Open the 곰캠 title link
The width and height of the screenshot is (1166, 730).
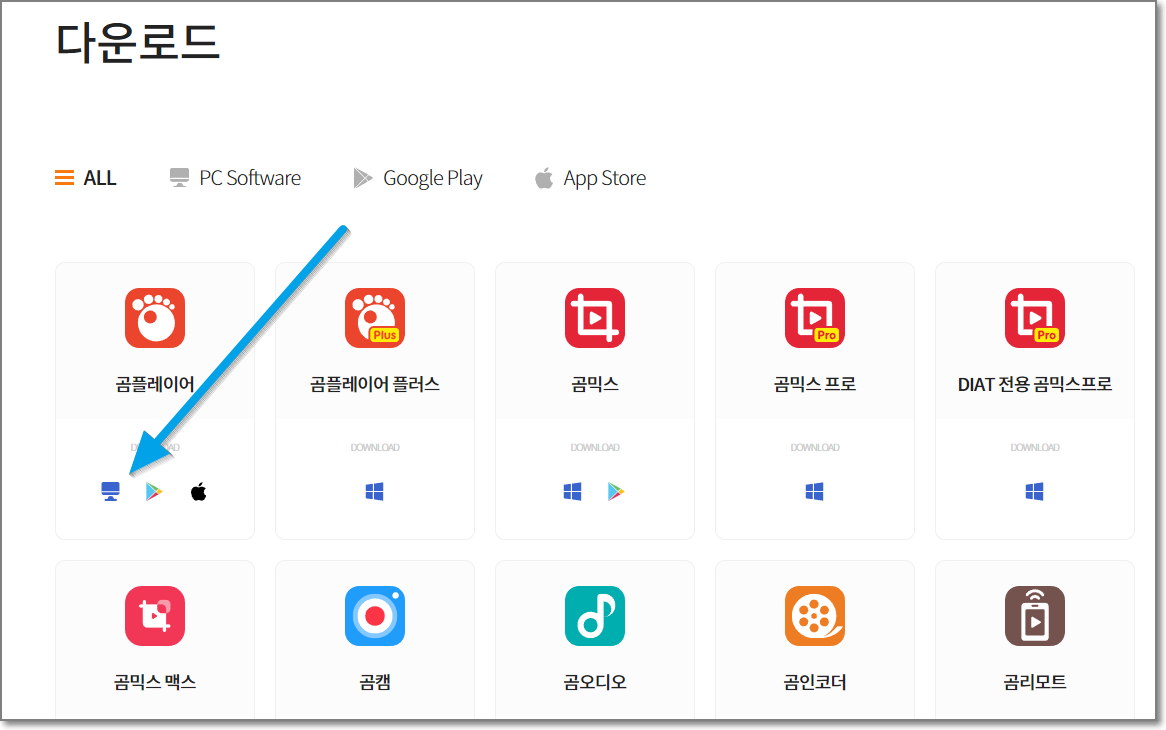[x=375, y=682]
